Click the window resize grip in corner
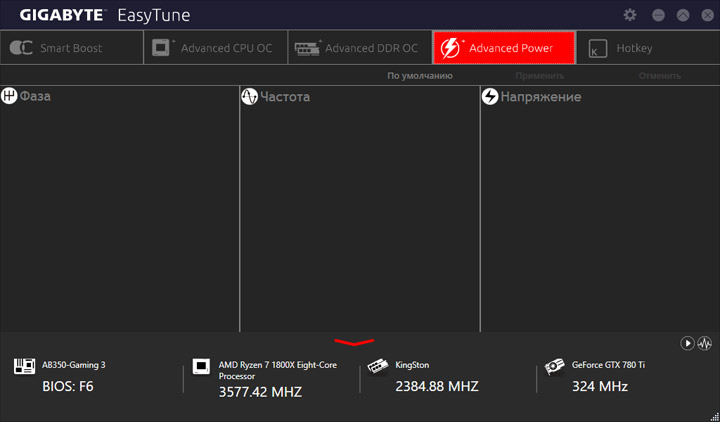Viewport: 720px width, 422px height. 714,416
